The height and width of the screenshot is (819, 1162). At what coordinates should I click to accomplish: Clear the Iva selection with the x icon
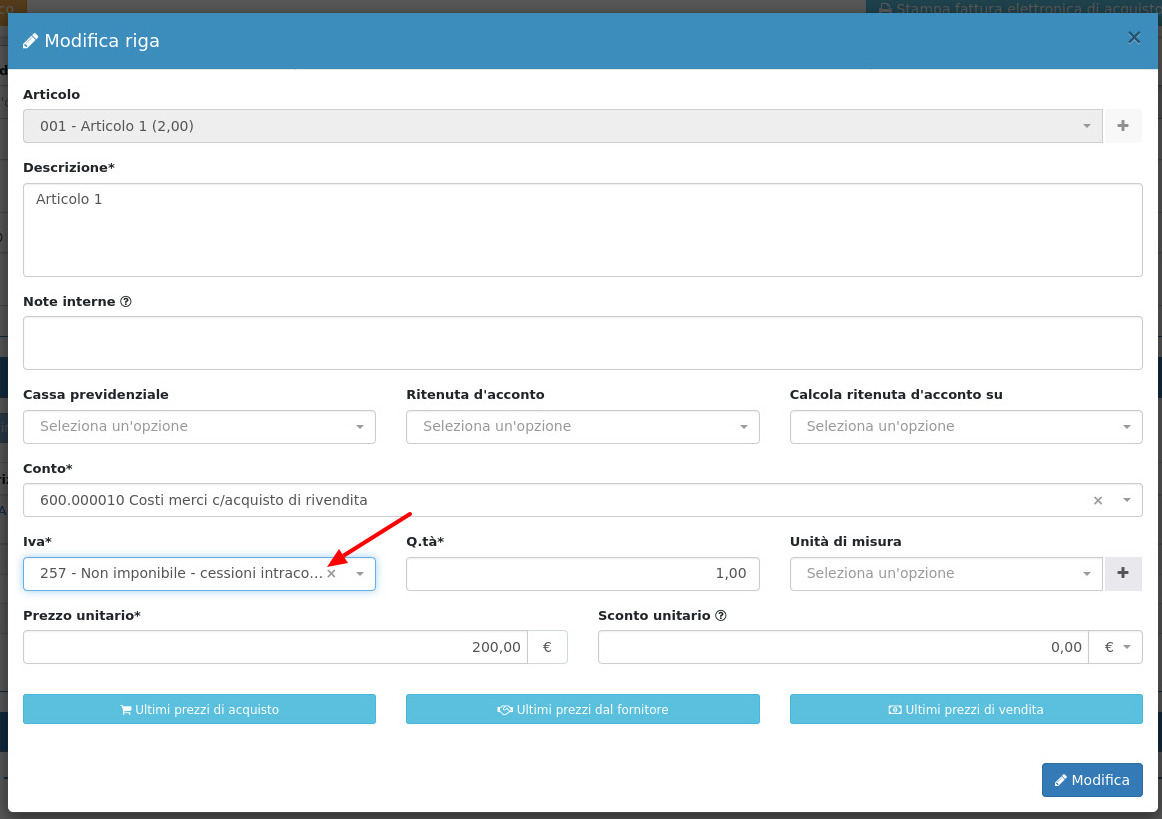pos(331,574)
